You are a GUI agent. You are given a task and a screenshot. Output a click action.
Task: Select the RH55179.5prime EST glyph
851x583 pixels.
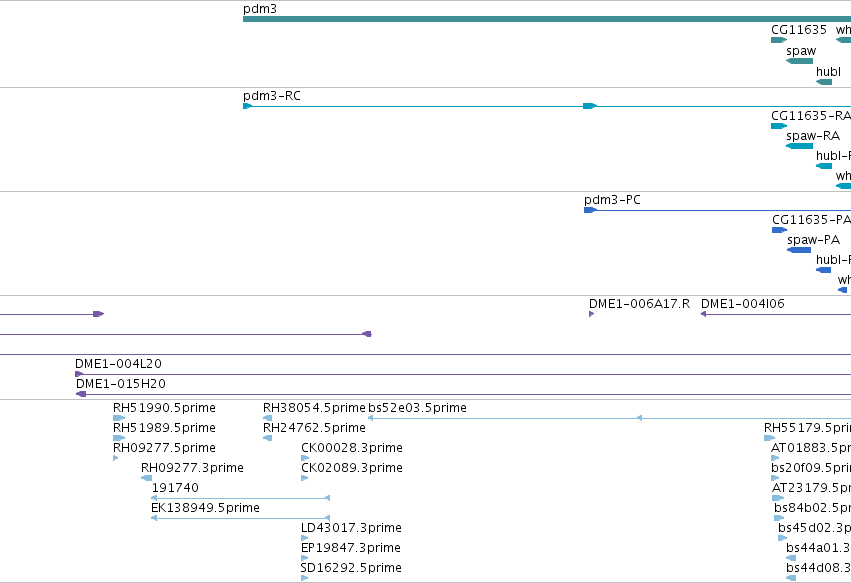(770, 438)
